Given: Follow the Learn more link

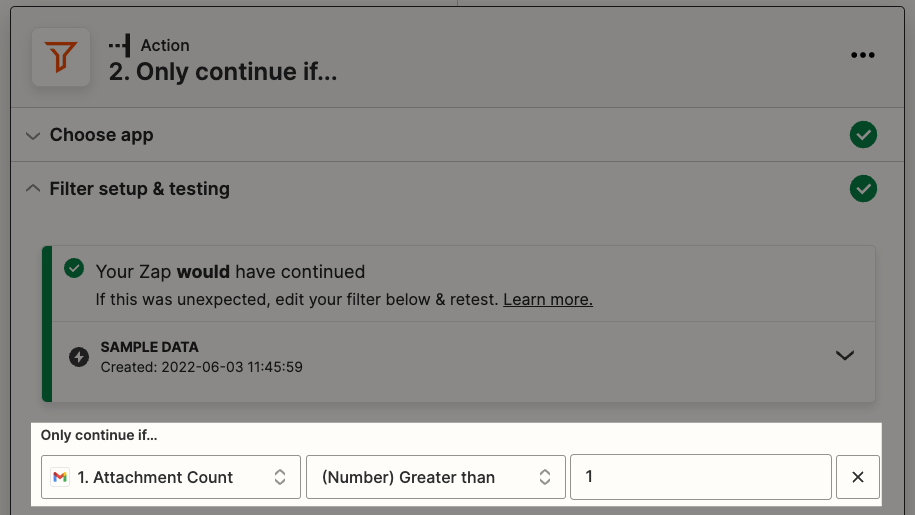Looking at the screenshot, I should click(548, 299).
